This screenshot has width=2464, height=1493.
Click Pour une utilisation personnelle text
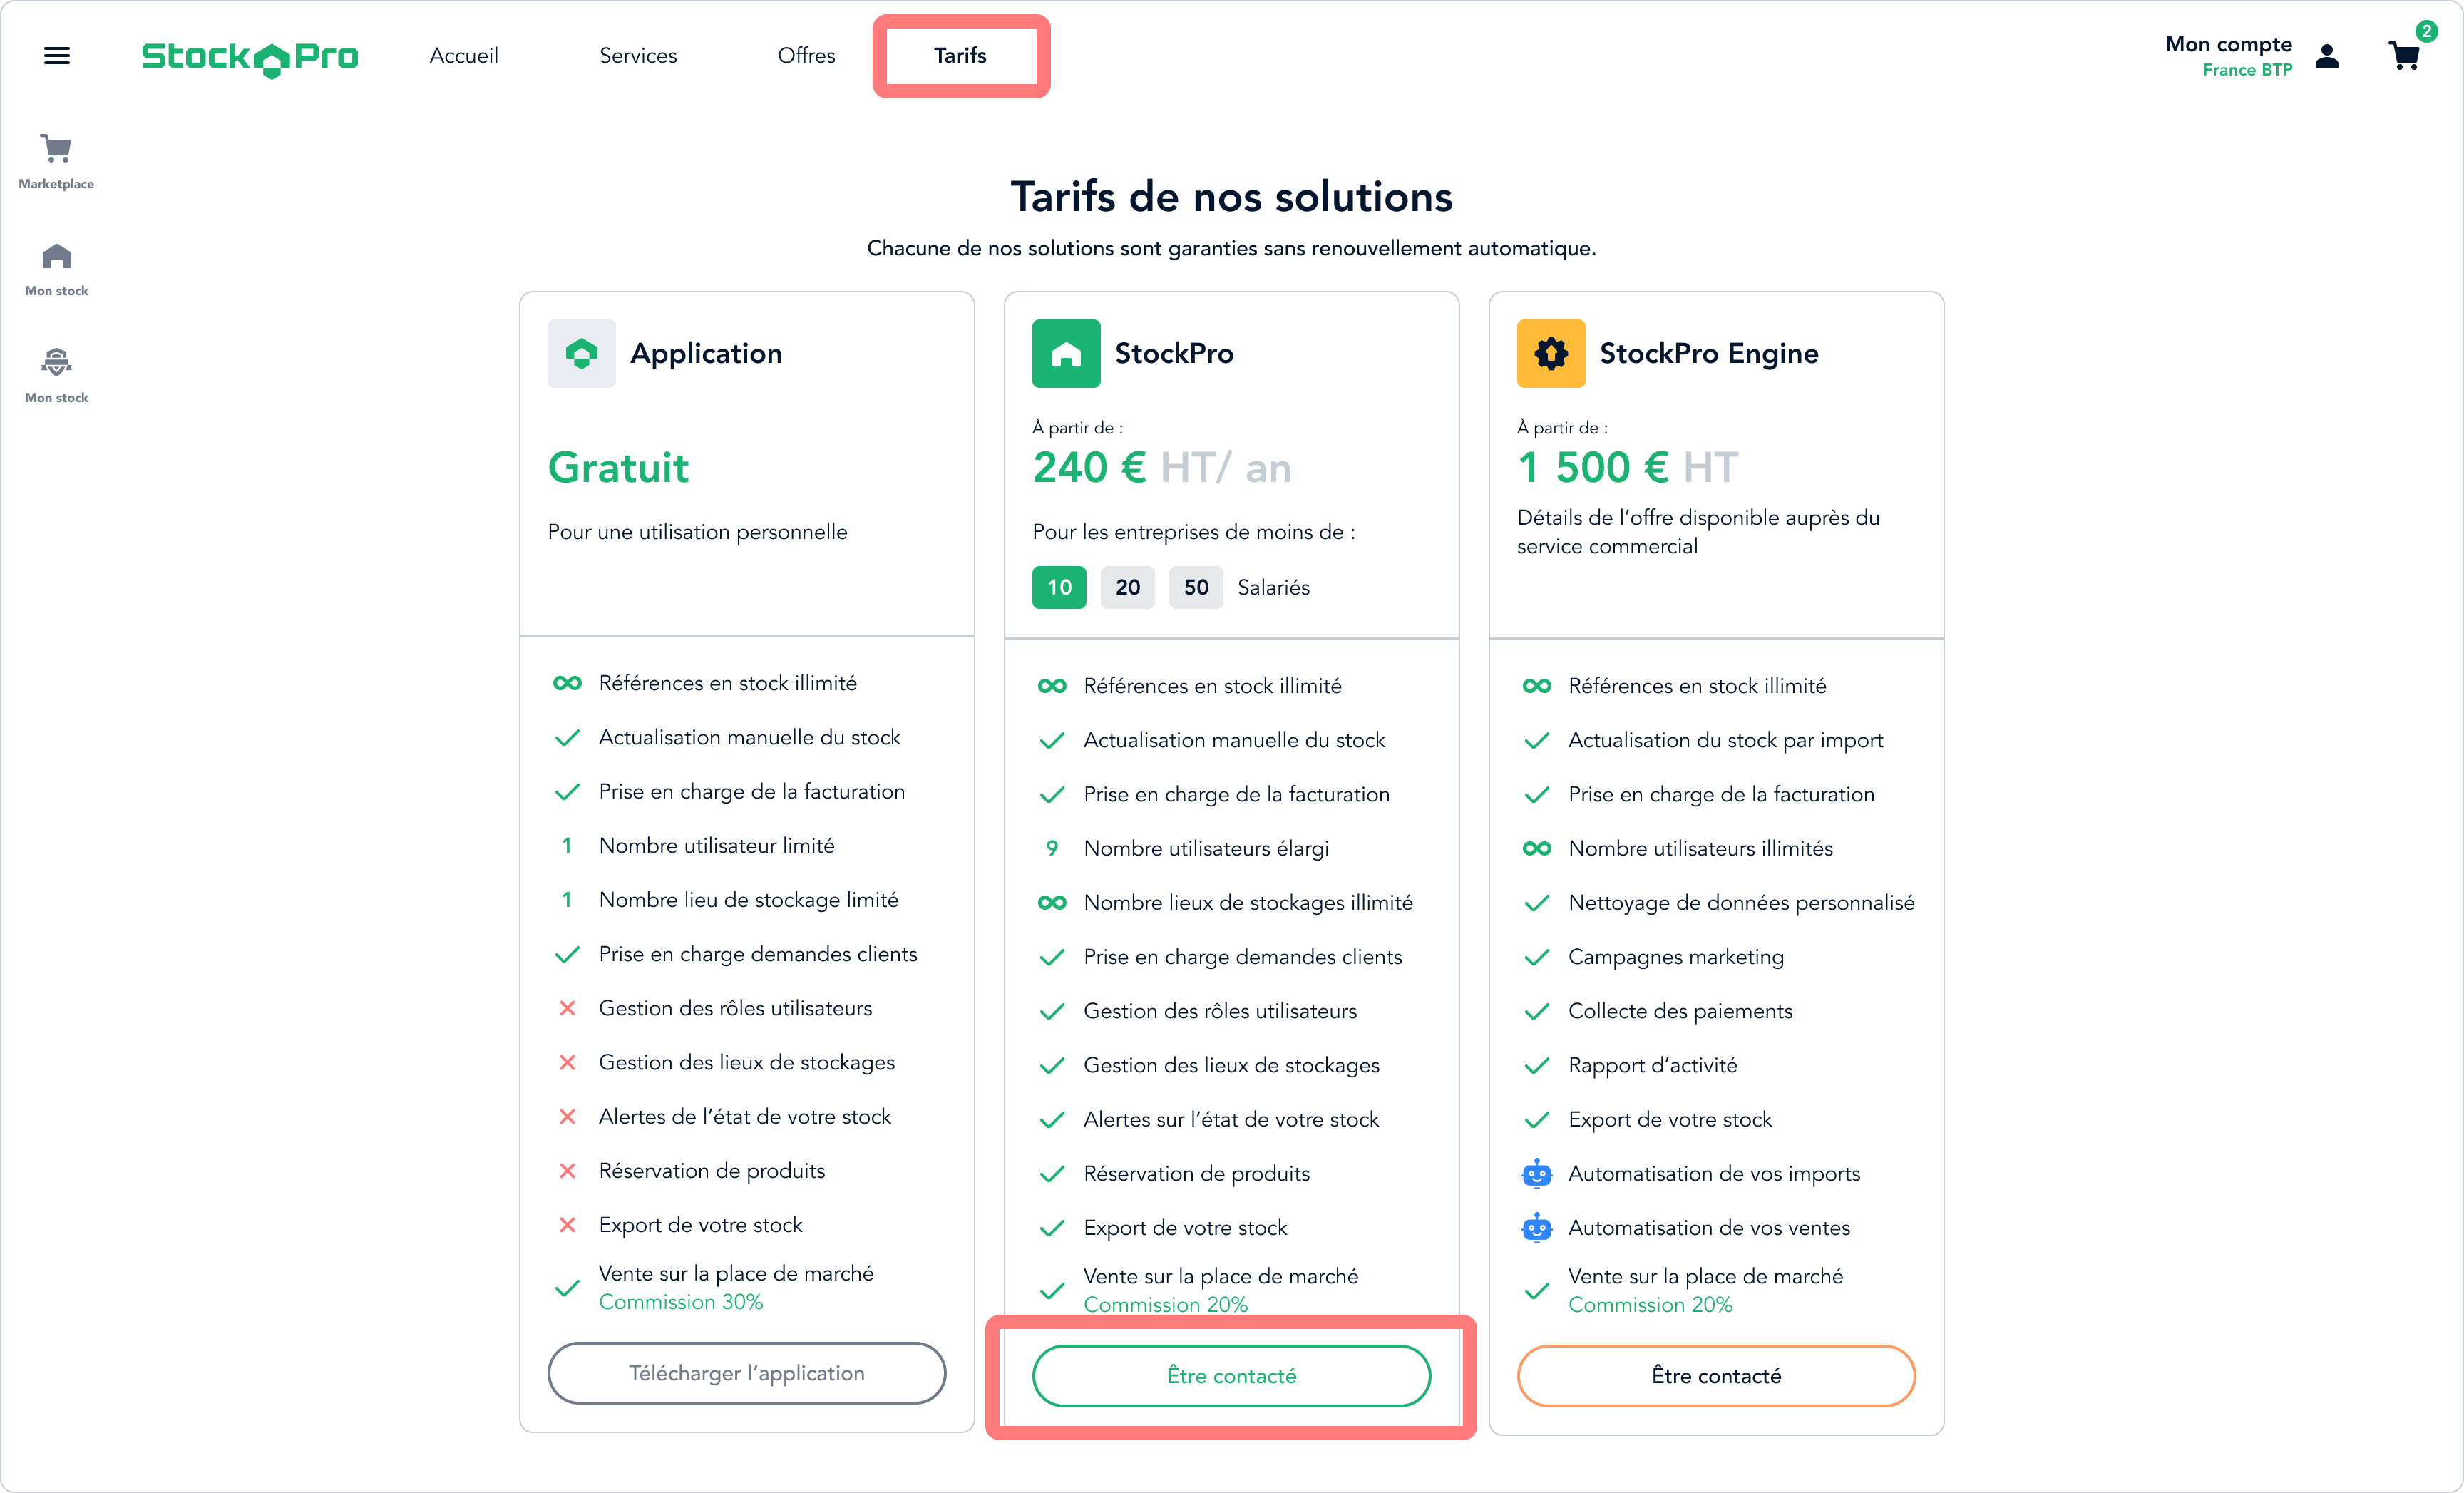pos(697,532)
